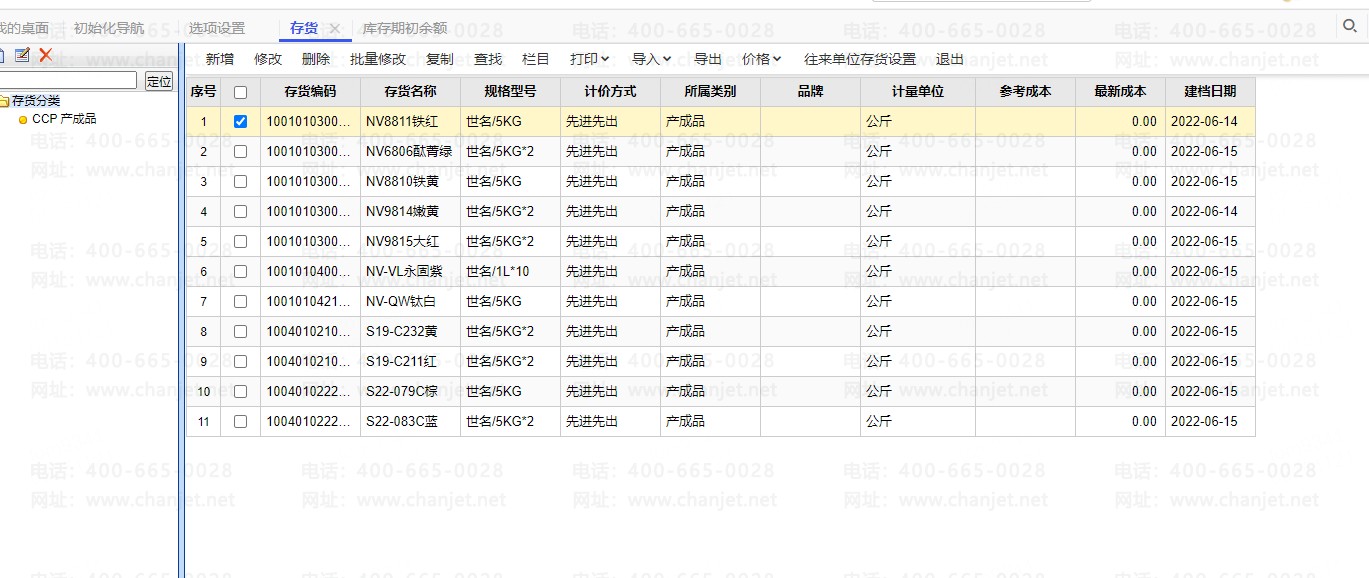Sort by the 建档日期 column header

1210,92
